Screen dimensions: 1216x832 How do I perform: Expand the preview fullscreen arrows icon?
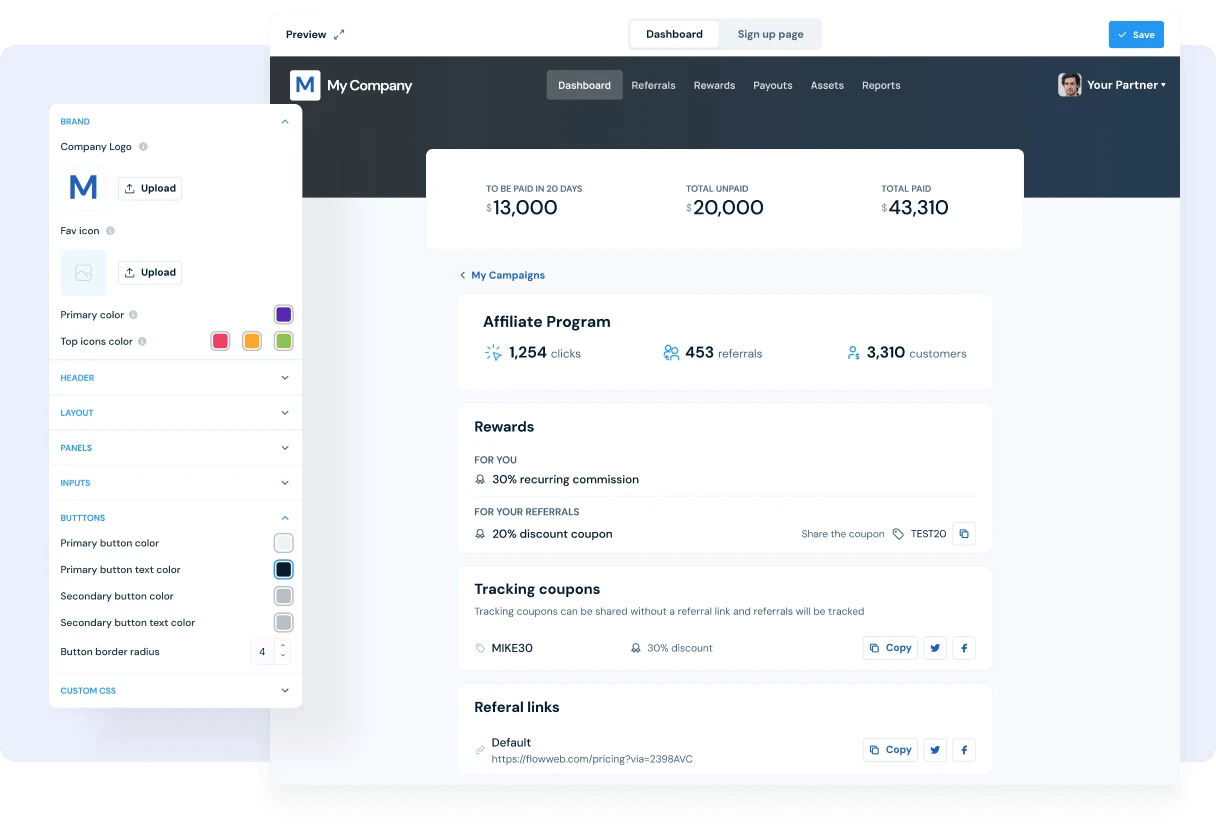coord(339,34)
